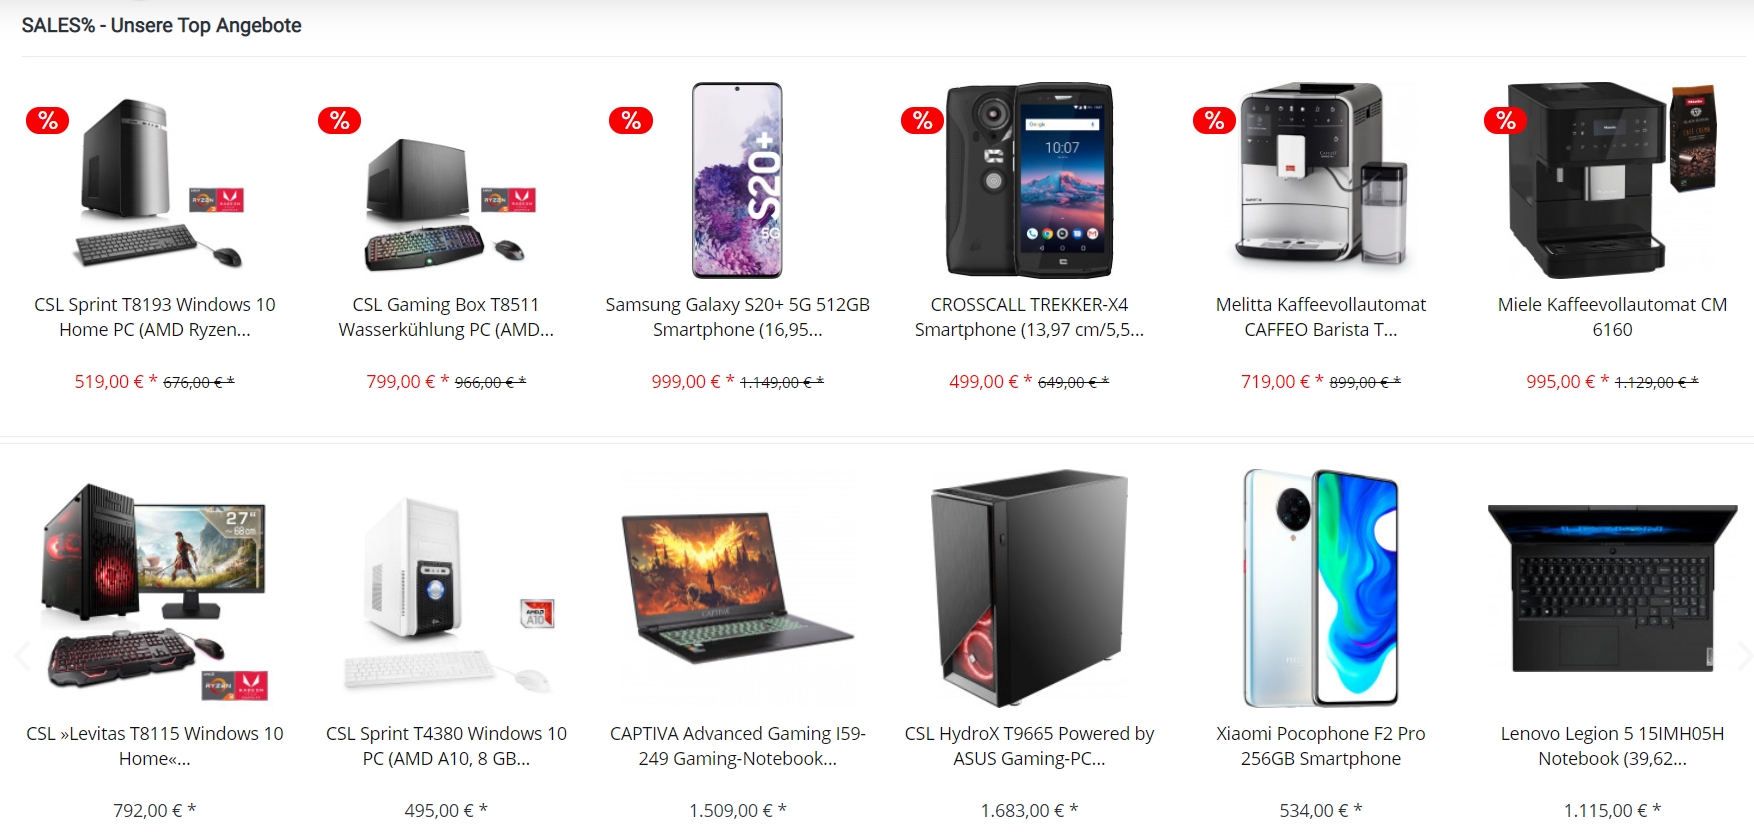Open the CSL HydroX T9665 Gaming-PC title link

click(x=1029, y=746)
